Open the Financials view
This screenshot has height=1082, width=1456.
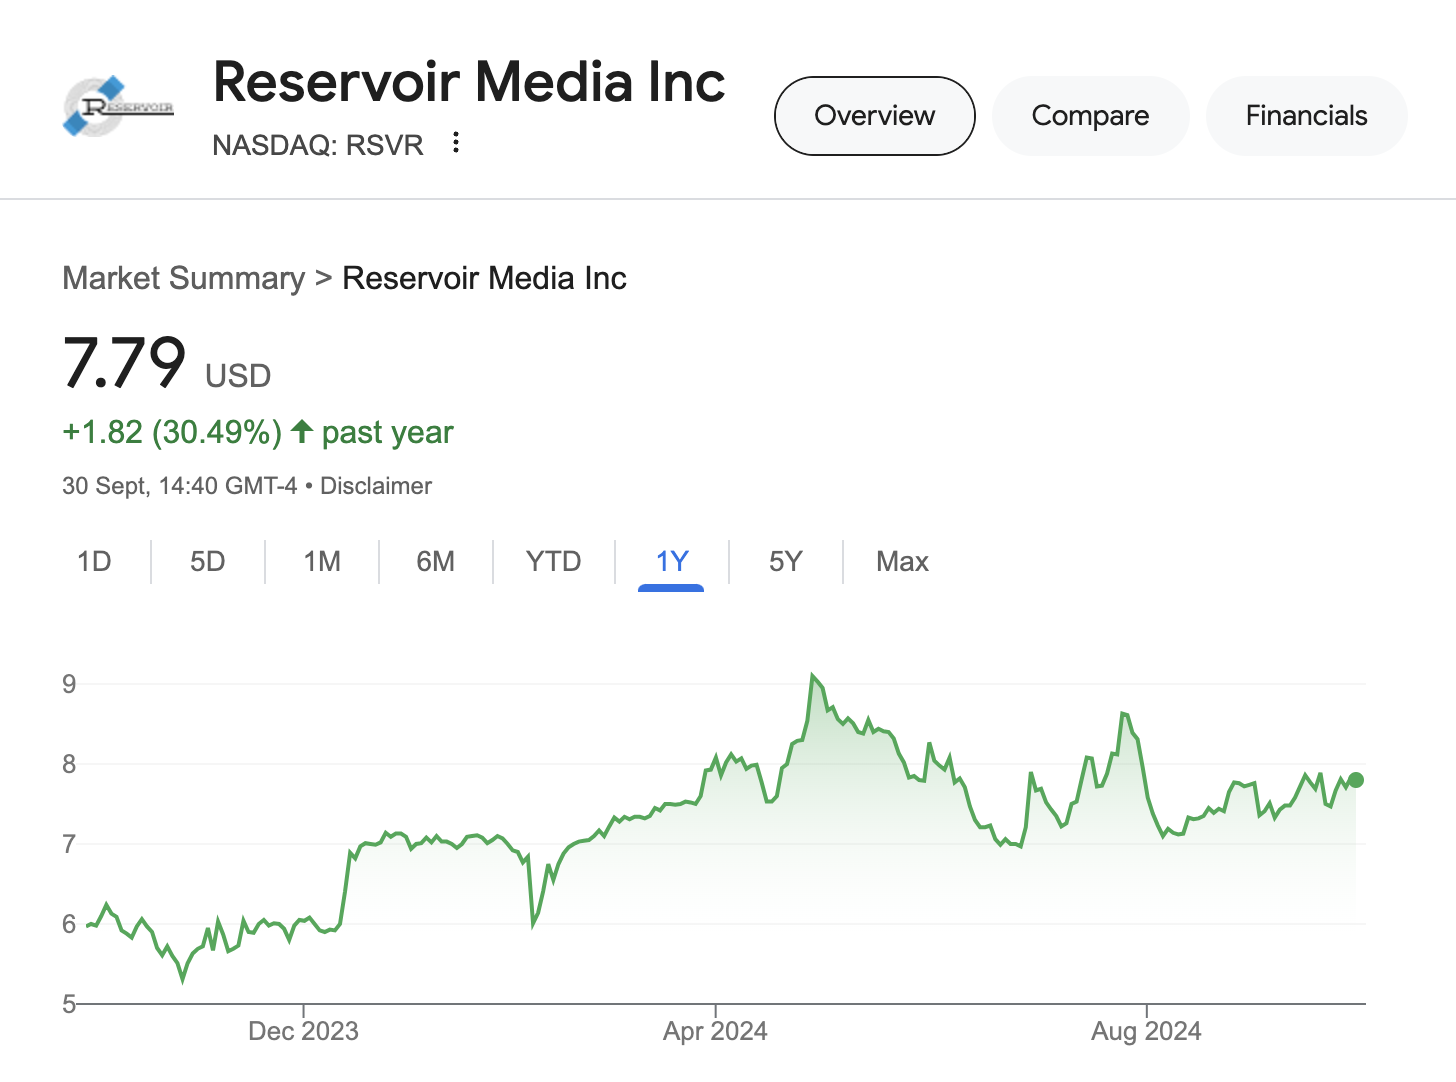pyautogui.click(x=1306, y=115)
